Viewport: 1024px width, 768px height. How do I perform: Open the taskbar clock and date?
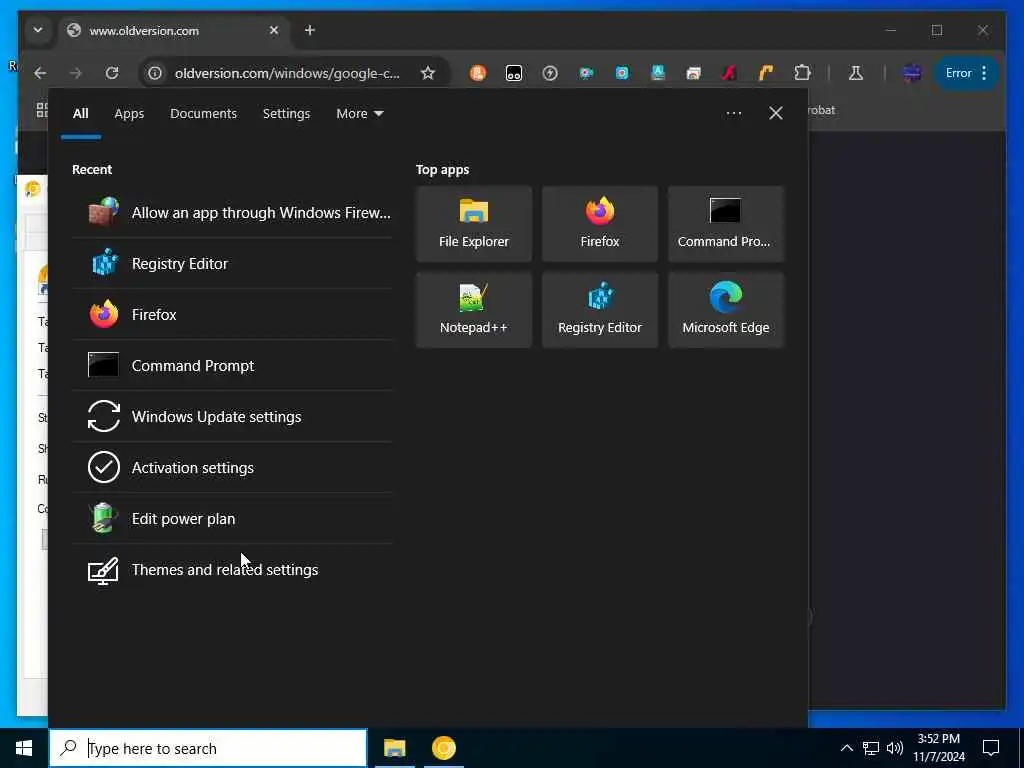click(938, 748)
